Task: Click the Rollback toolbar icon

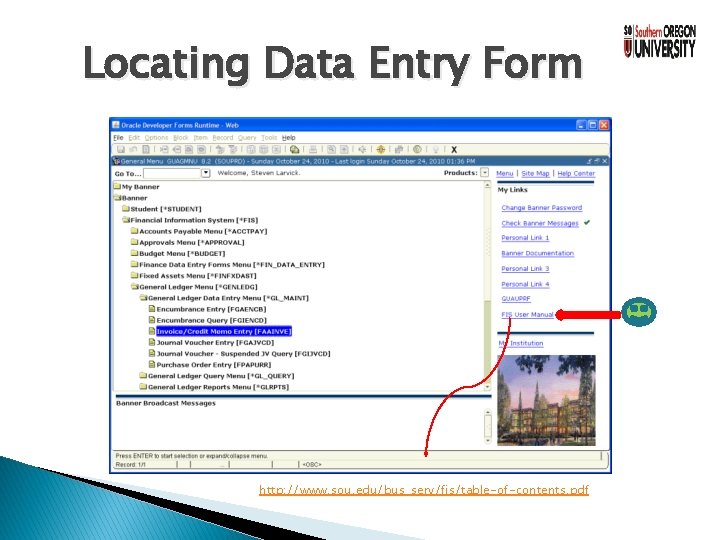Action: 134,149
